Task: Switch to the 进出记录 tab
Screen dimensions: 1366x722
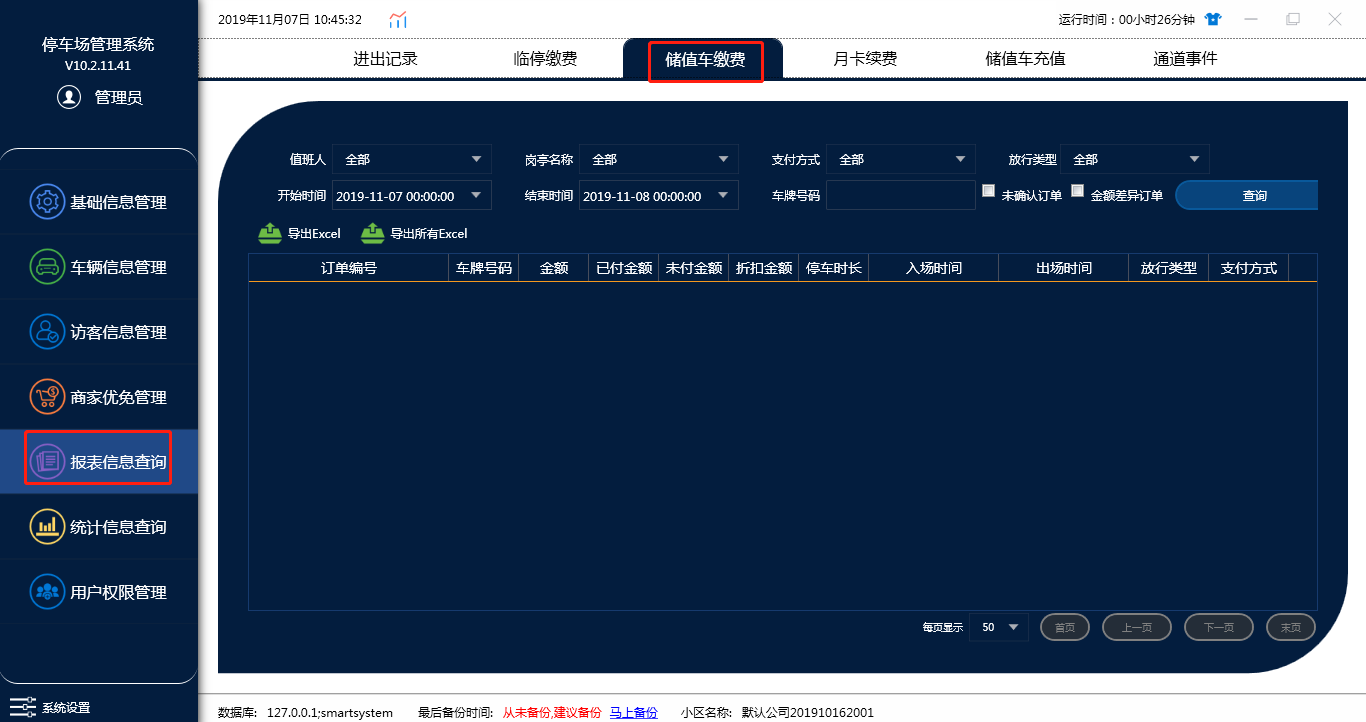Action: (x=385, y=59)
